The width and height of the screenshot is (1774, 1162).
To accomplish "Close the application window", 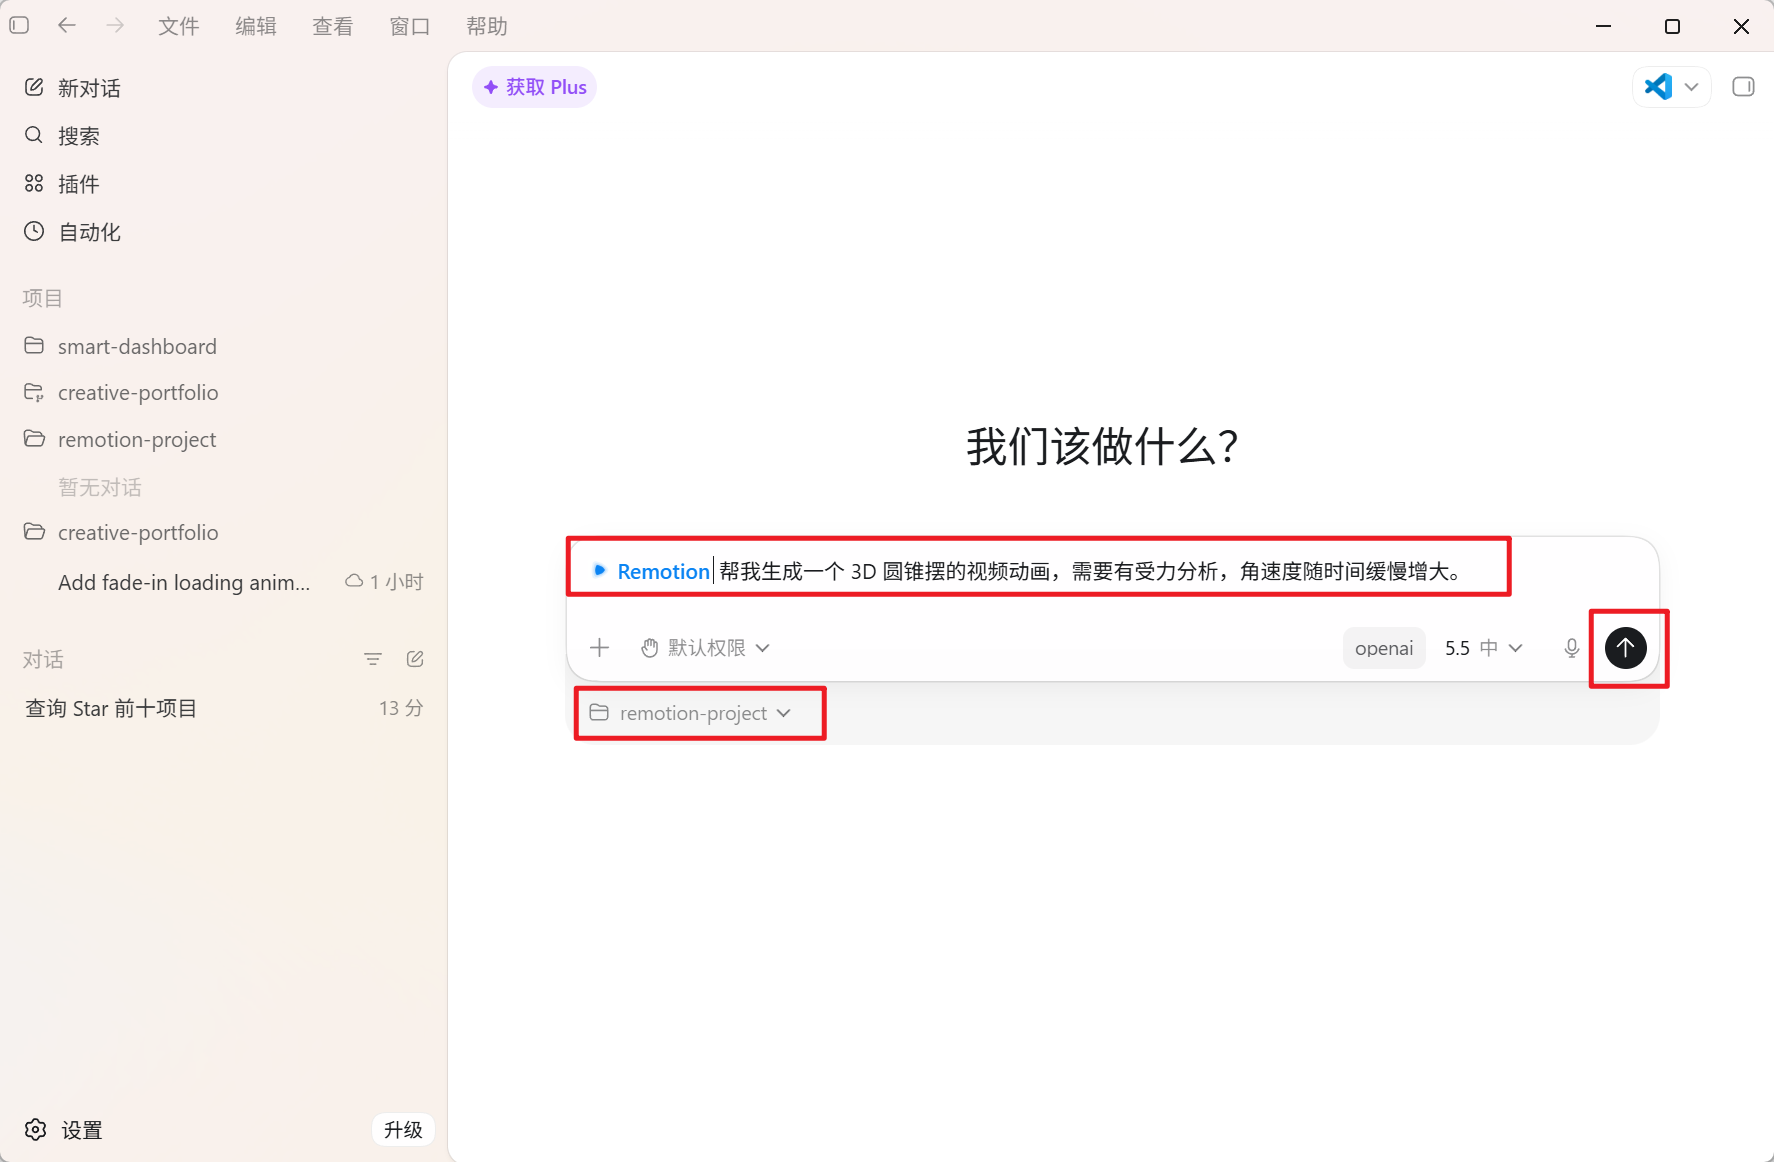I will (1741, 26).
